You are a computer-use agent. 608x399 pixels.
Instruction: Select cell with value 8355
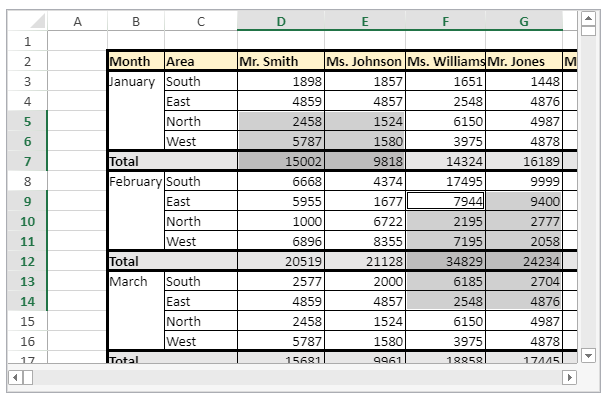click(x=365, y=241)
